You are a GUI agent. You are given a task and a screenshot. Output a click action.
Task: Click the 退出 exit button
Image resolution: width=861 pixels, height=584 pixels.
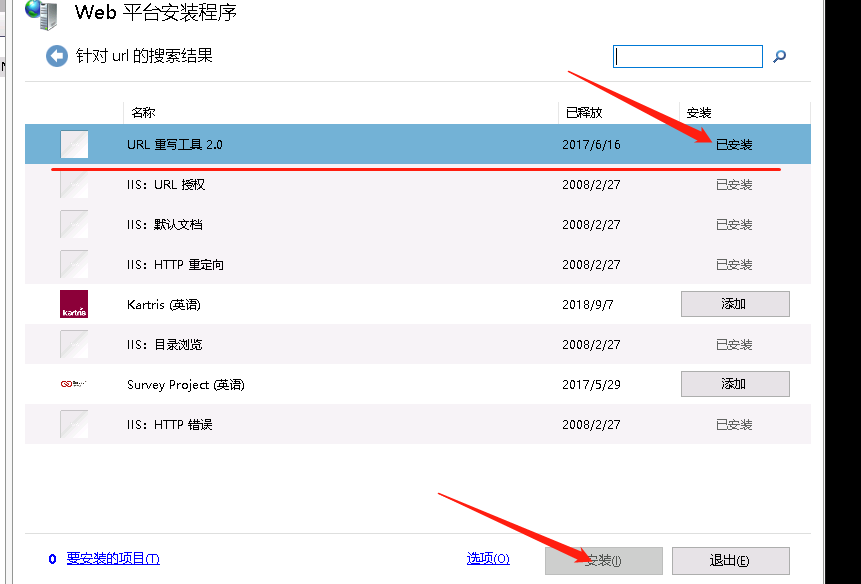[x=730, y=560]
